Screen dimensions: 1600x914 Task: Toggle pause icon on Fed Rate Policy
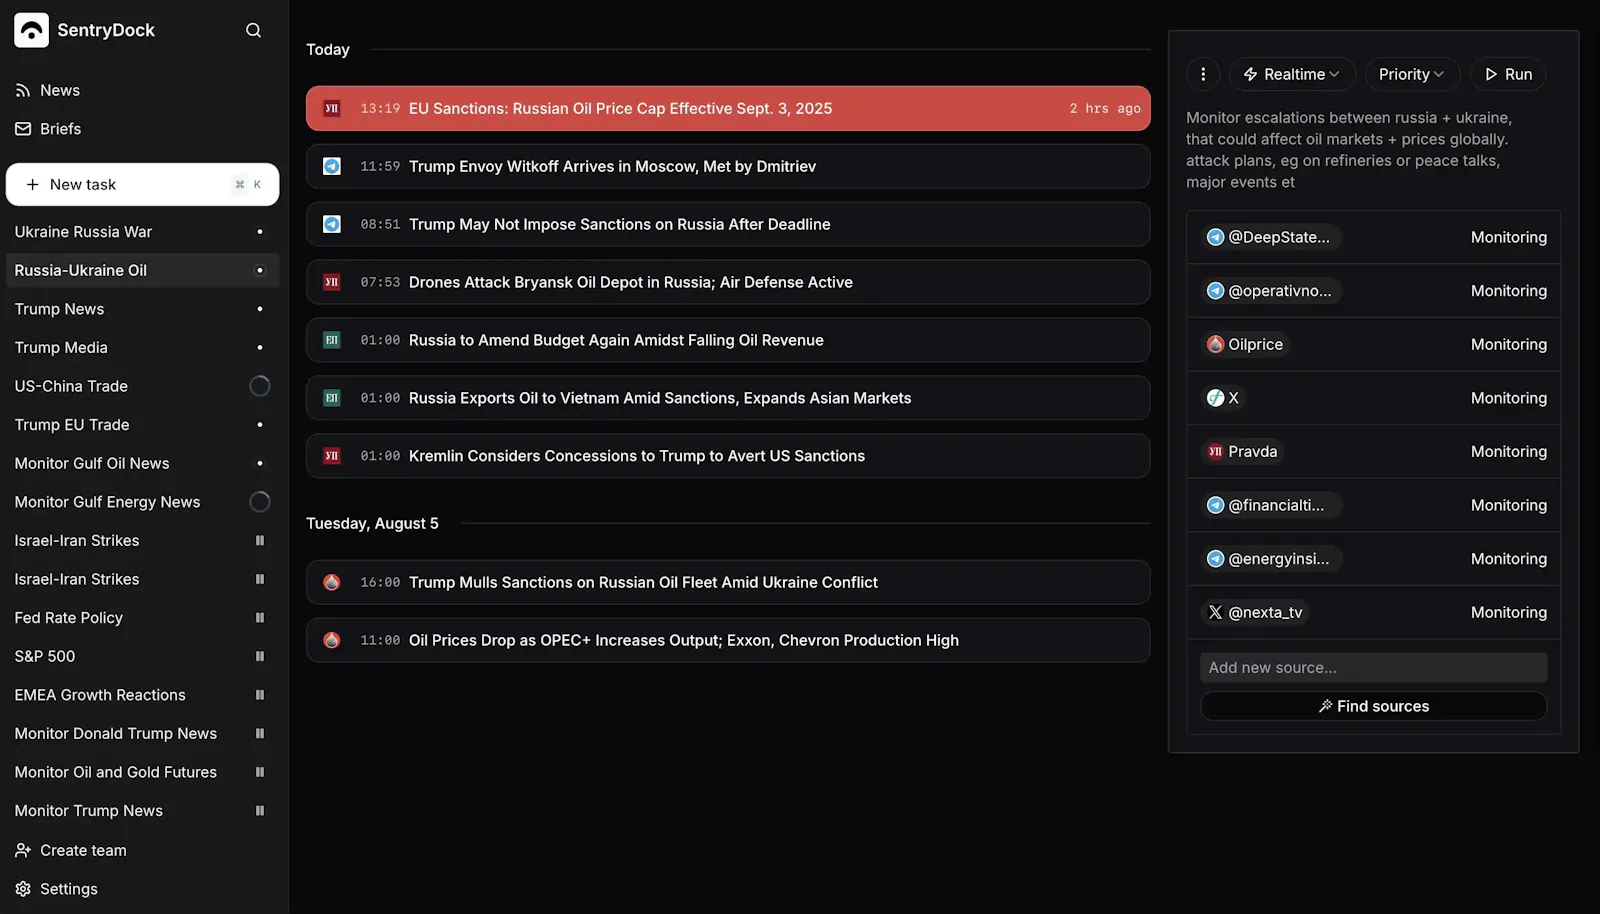click(x=260, y=618)
